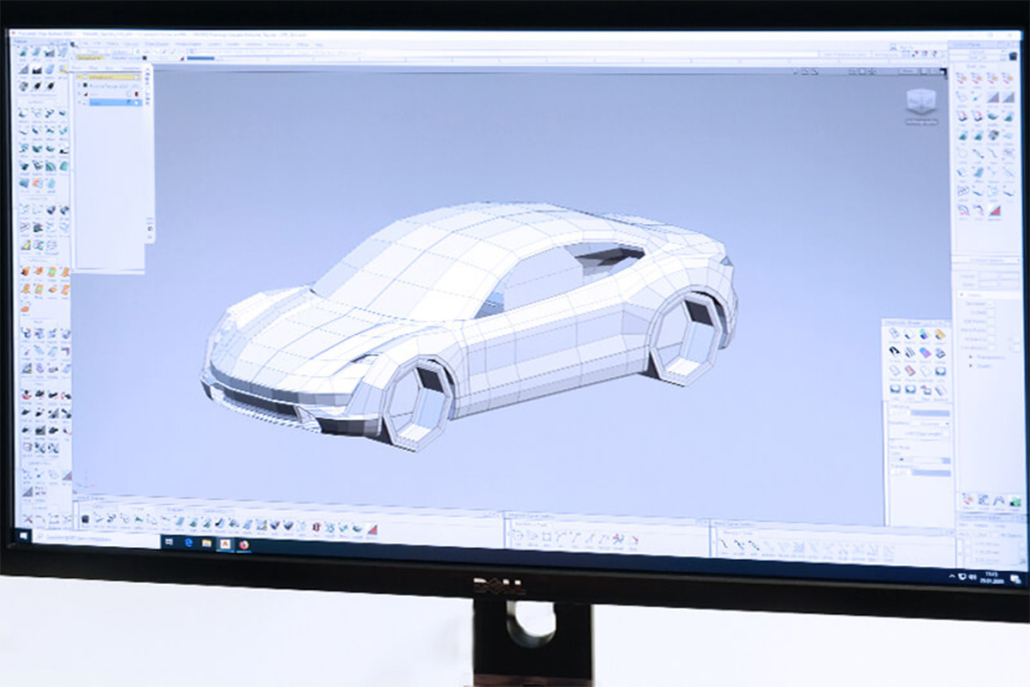Tick bottom checkbox in Control Panel options list
Viewport: 1030px width, 687px height.
point(991,347)
